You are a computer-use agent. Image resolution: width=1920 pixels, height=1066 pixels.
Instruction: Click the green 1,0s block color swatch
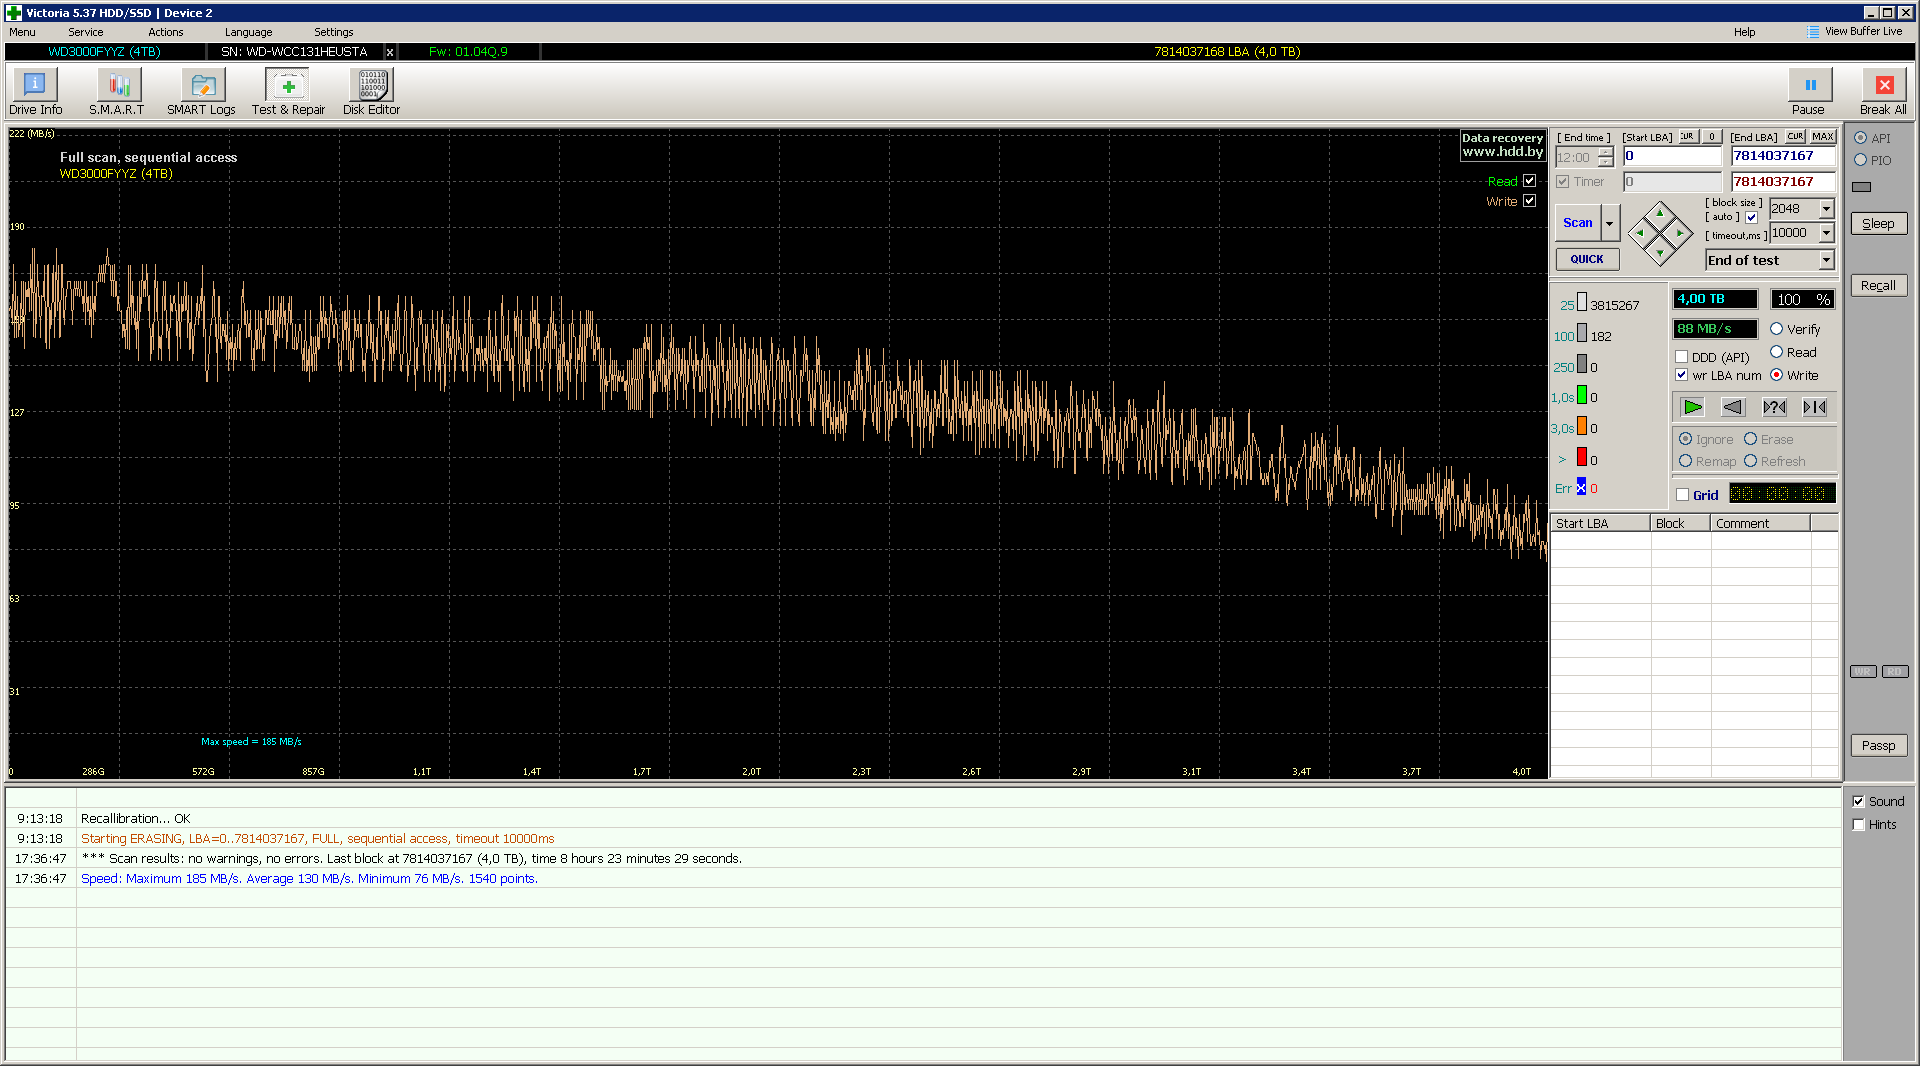(x=1581, y=396)
